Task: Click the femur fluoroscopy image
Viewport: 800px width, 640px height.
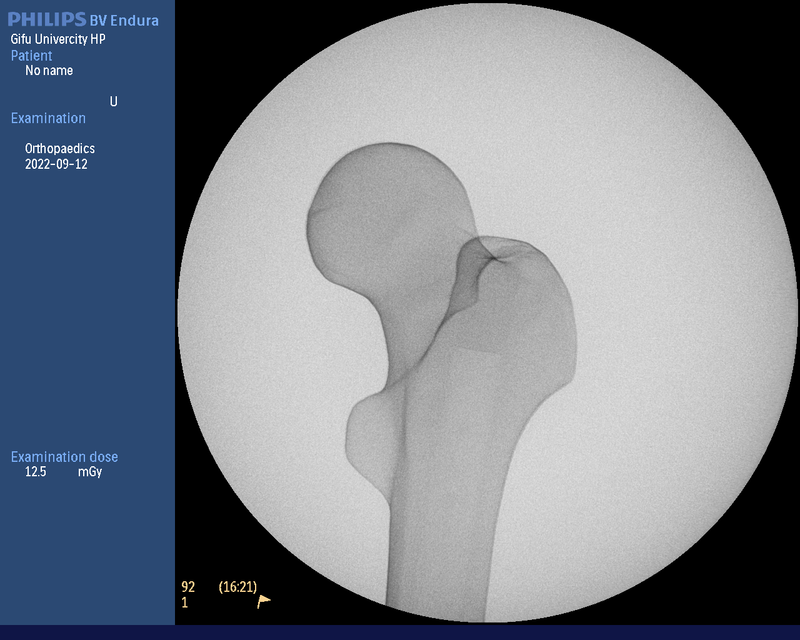Action: [x=487, y=312]
